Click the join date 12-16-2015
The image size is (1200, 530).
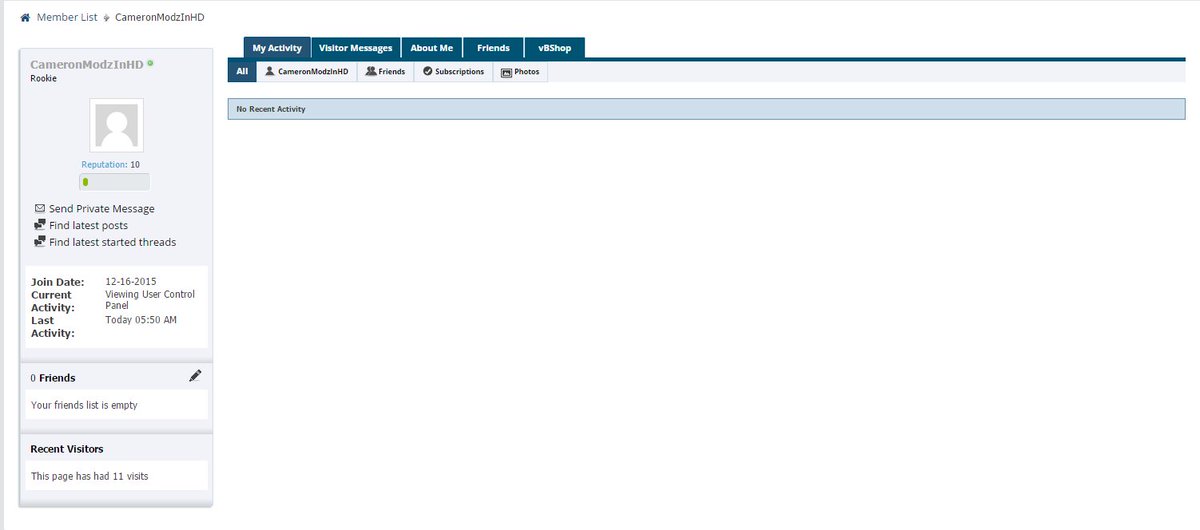click(131, 282)
